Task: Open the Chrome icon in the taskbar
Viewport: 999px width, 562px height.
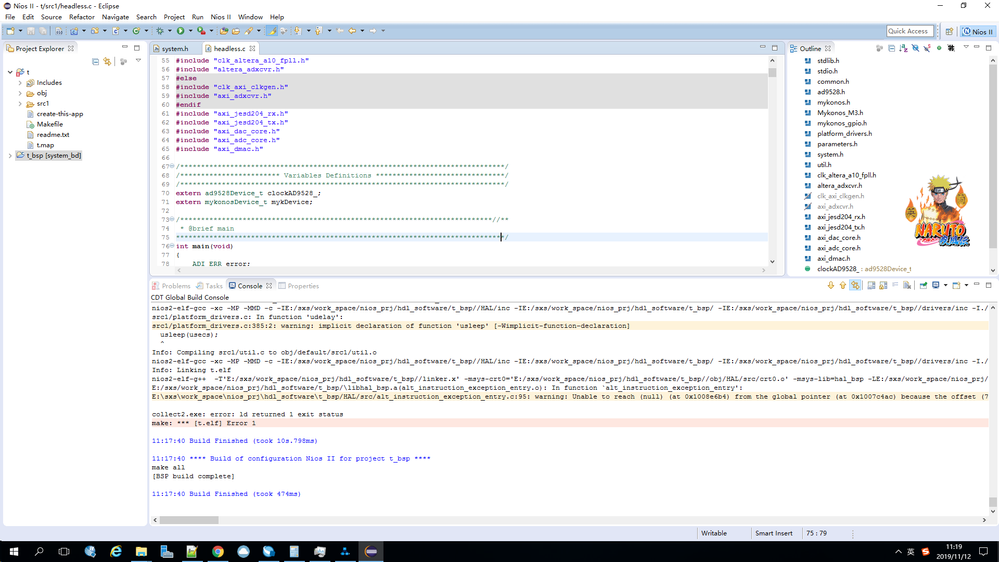Action: (217, 551)
